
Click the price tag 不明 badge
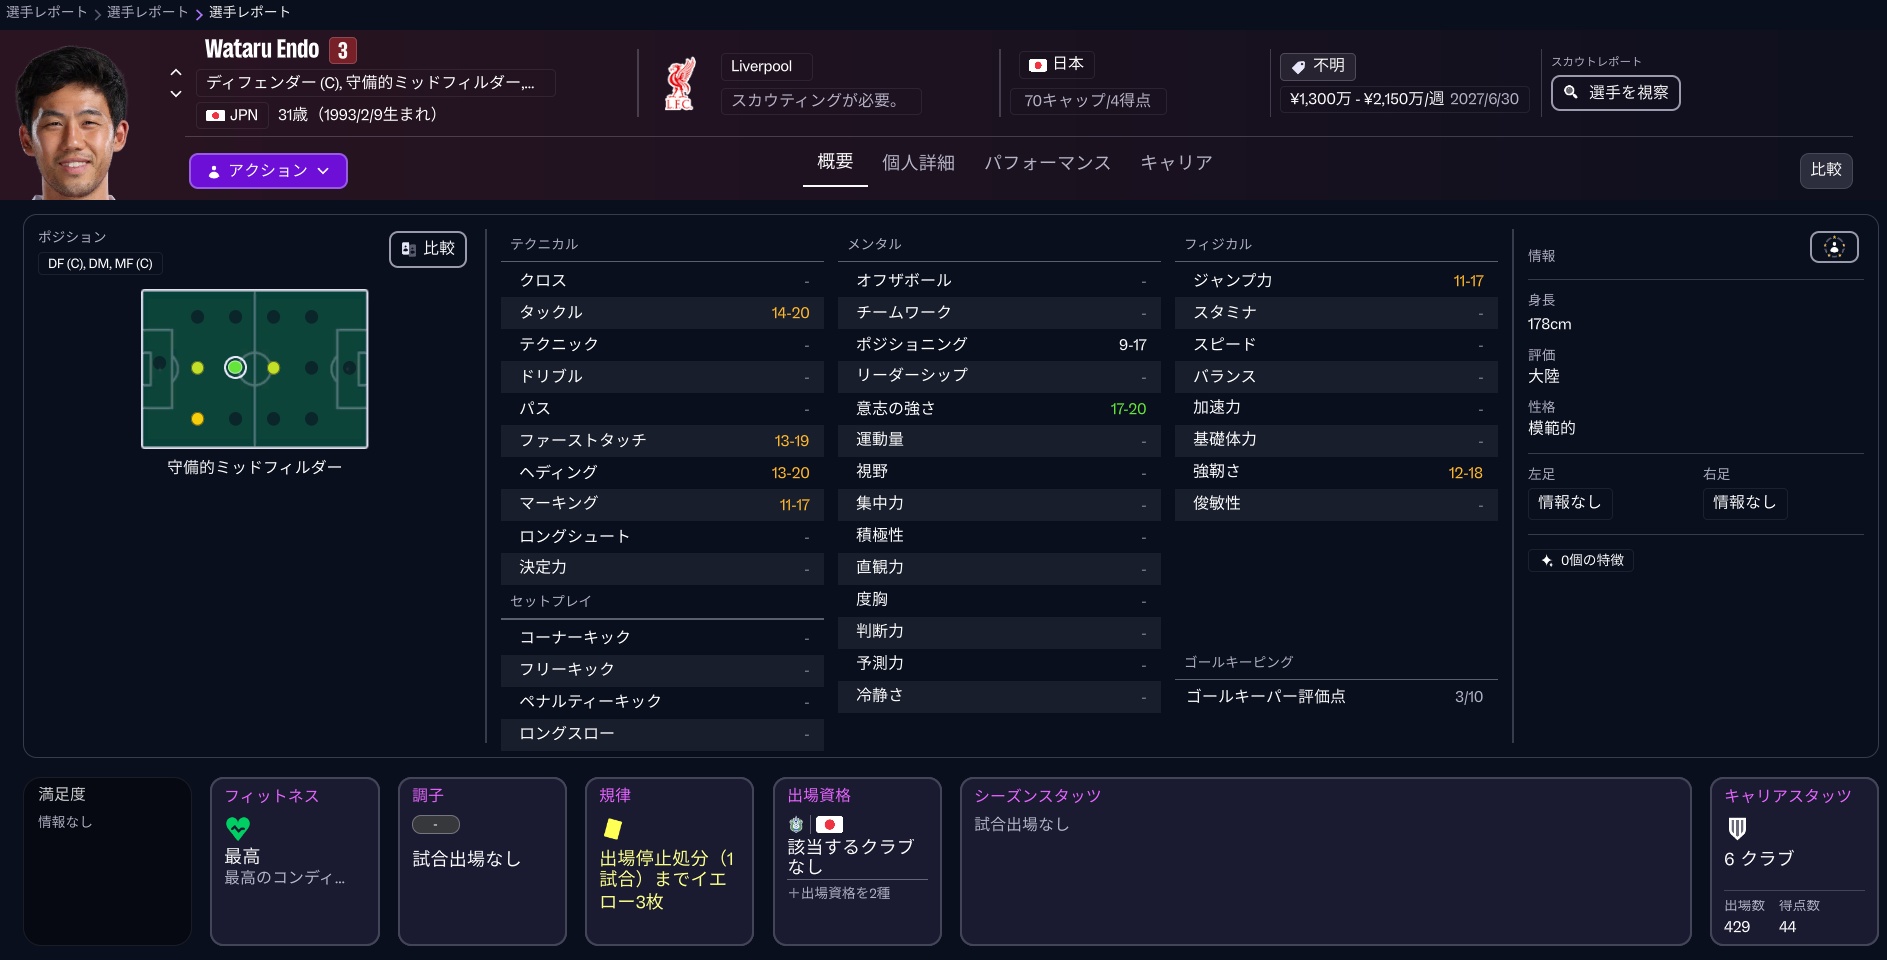pyautogui.click(x=1317, y=66)
